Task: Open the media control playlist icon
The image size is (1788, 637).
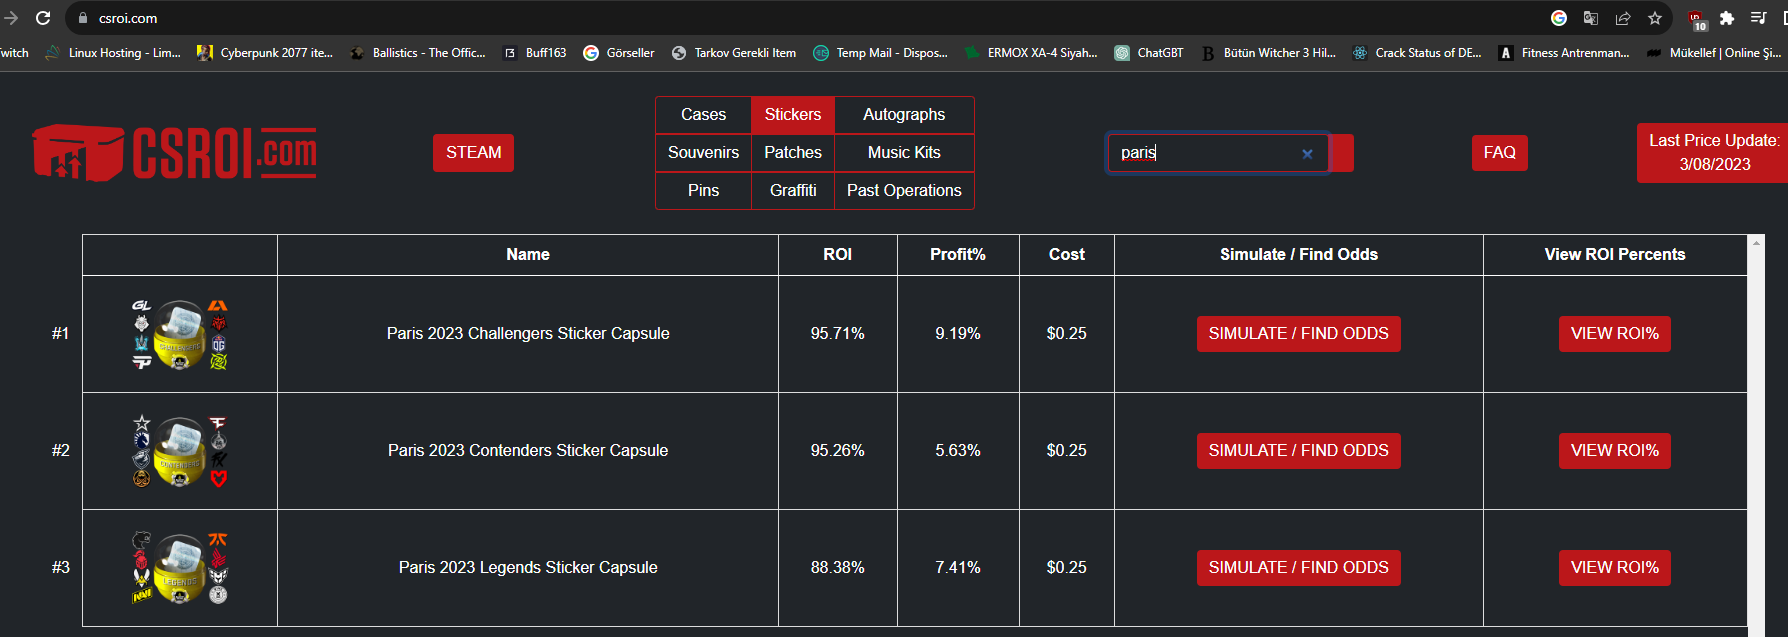Action: click(1759, 18)
